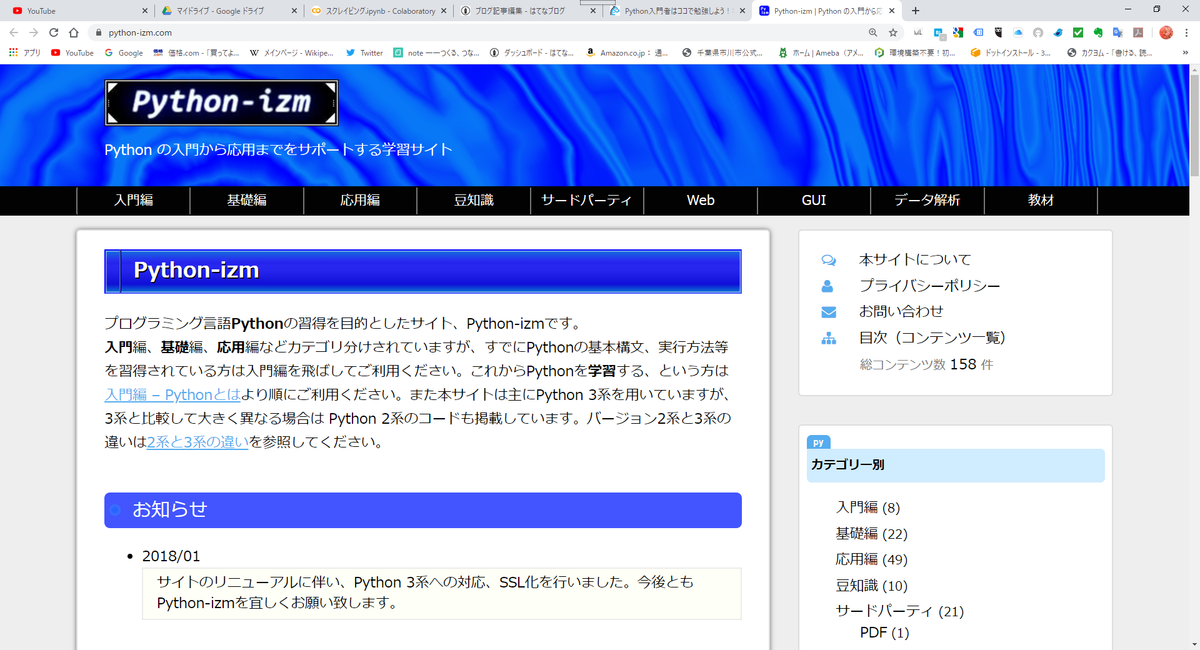This screenshot has width=1200, height=650.
Task: Open category サードパーティ (21) in sidebar
Action: tap(900, 611)
